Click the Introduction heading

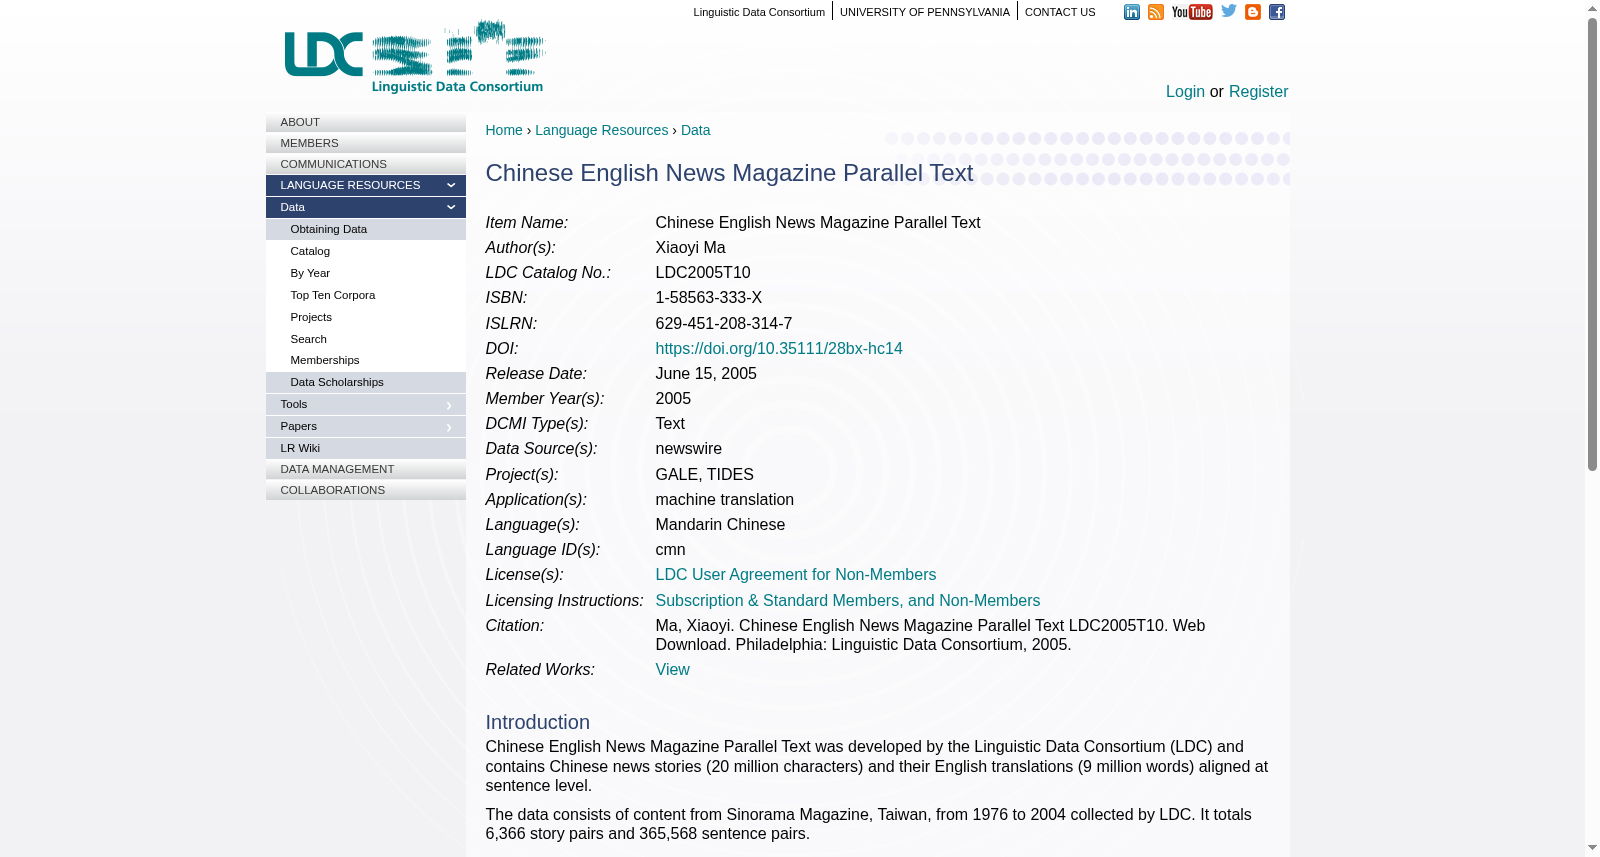(x=537, y=722)
